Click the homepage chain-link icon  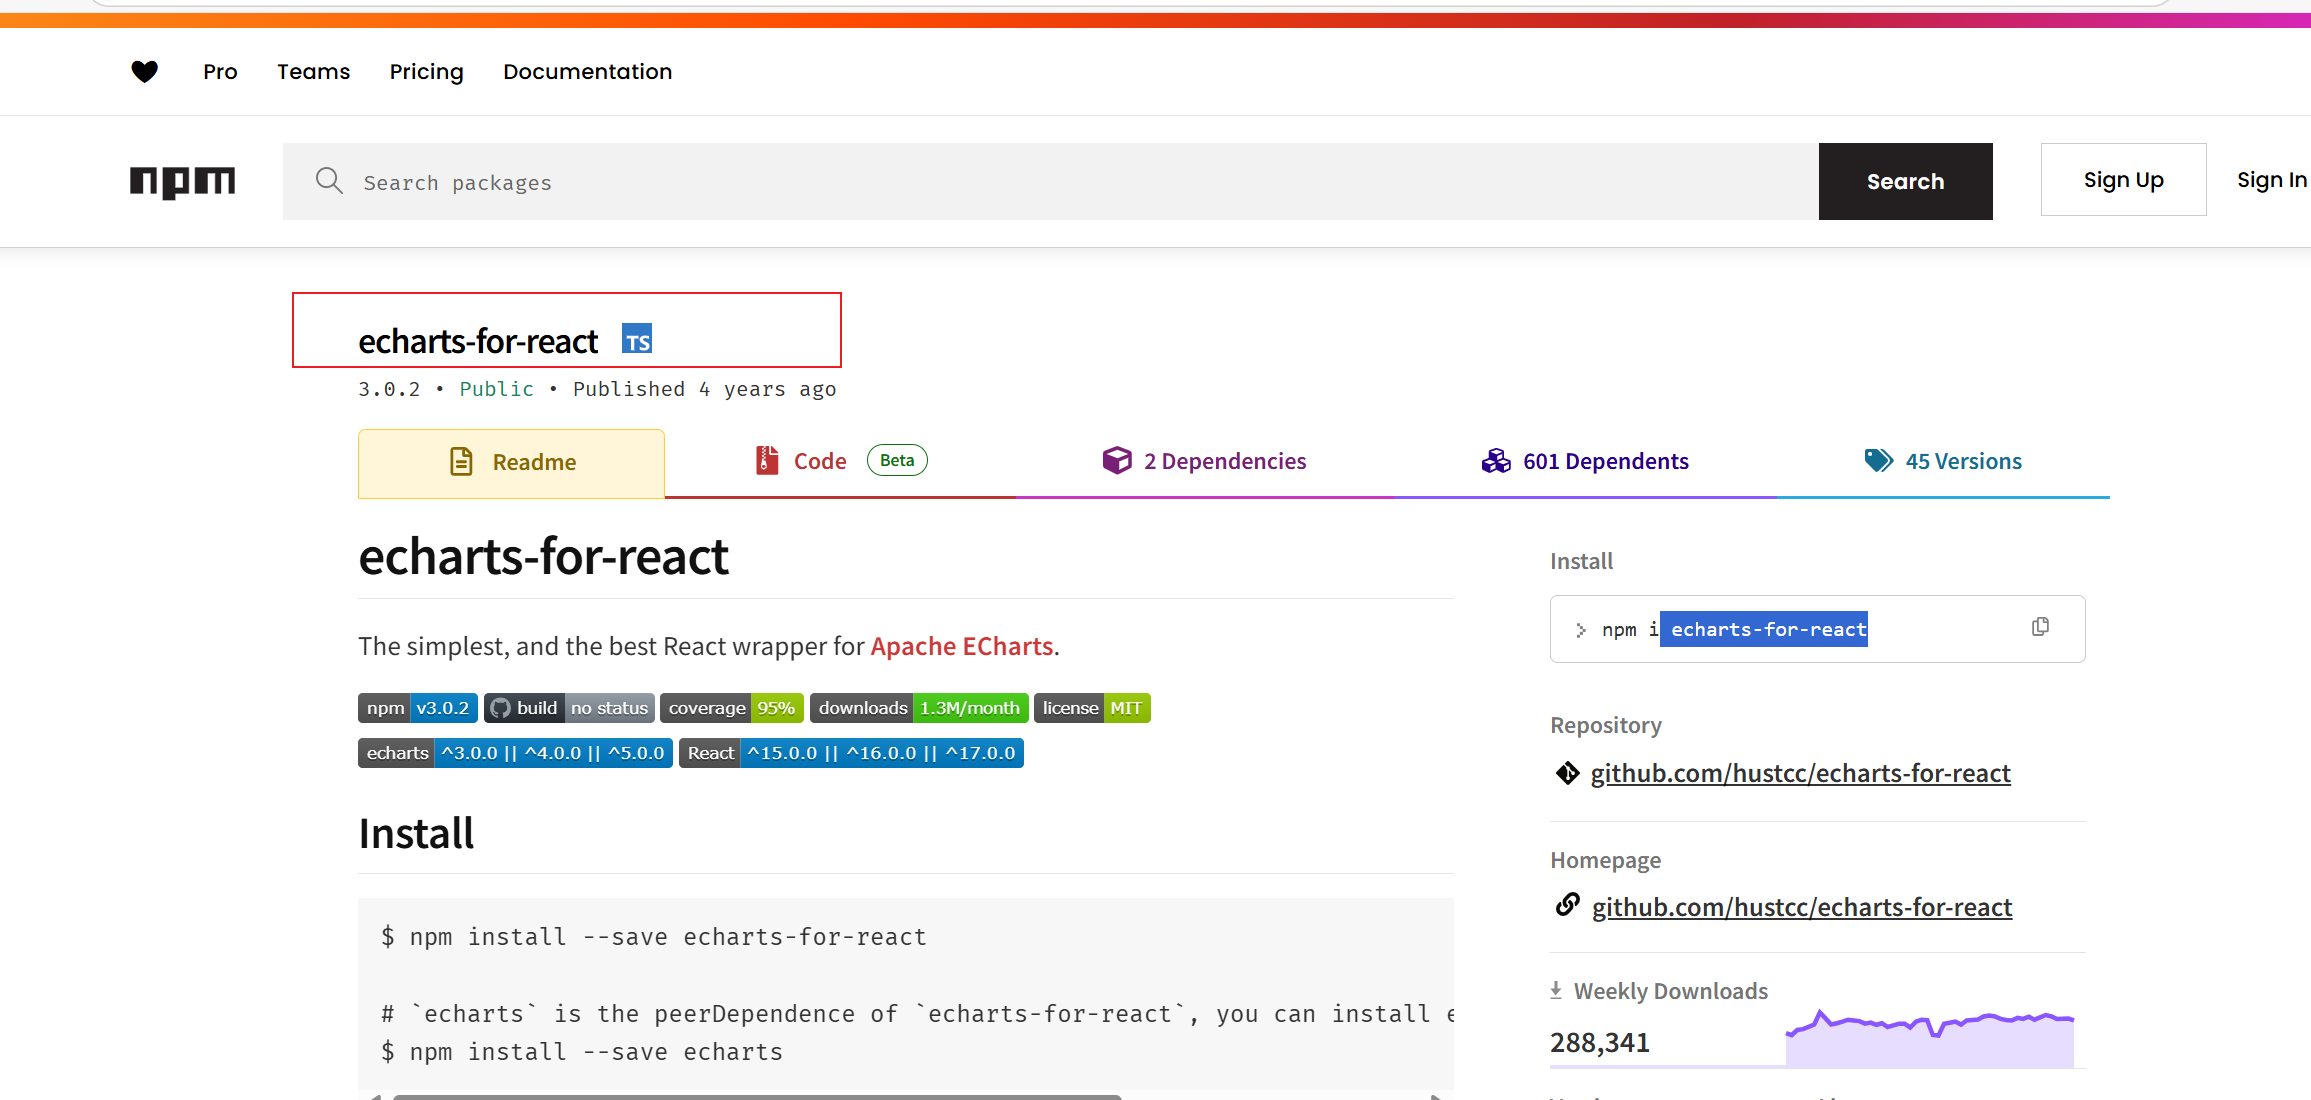1568,905
